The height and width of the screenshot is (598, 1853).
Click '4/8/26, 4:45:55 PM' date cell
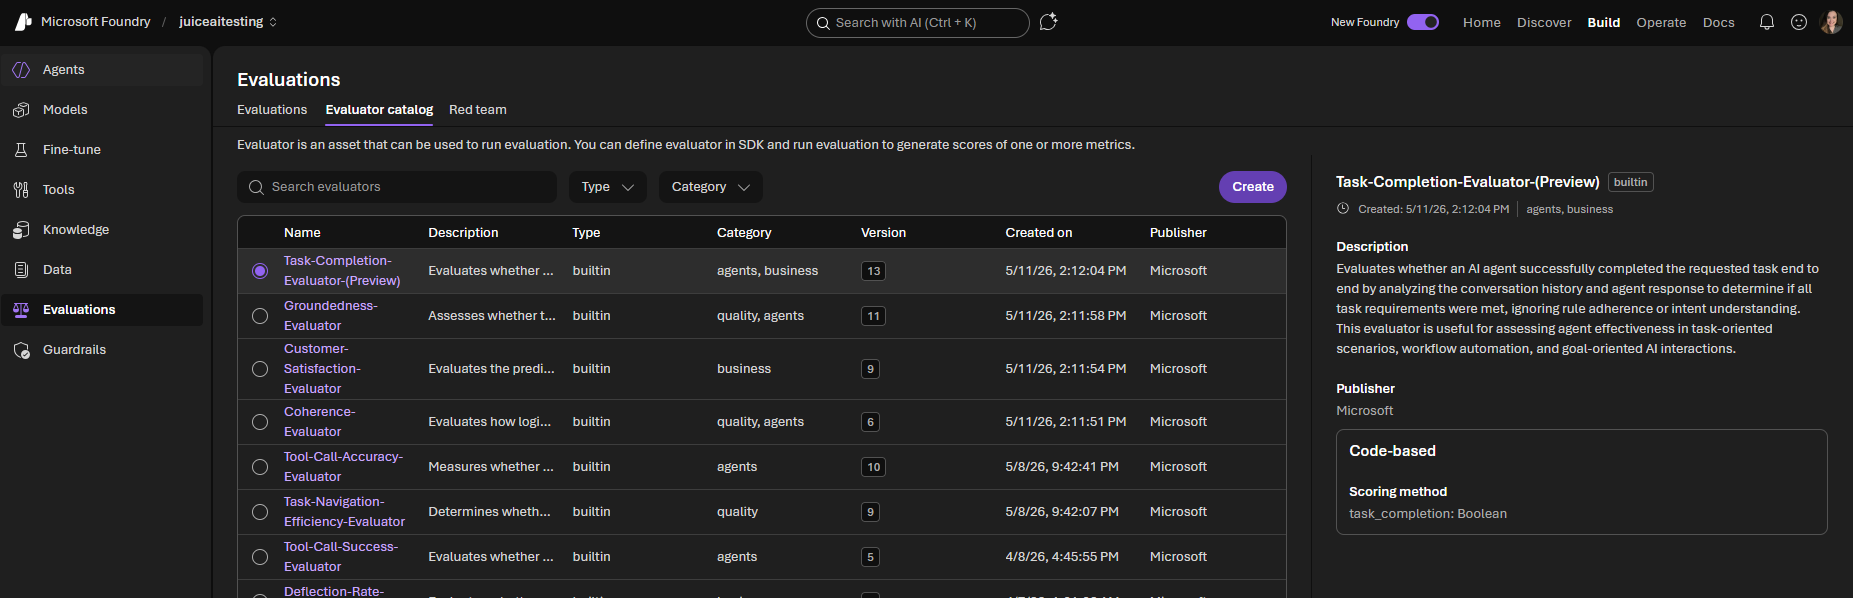click(1062, 557)
